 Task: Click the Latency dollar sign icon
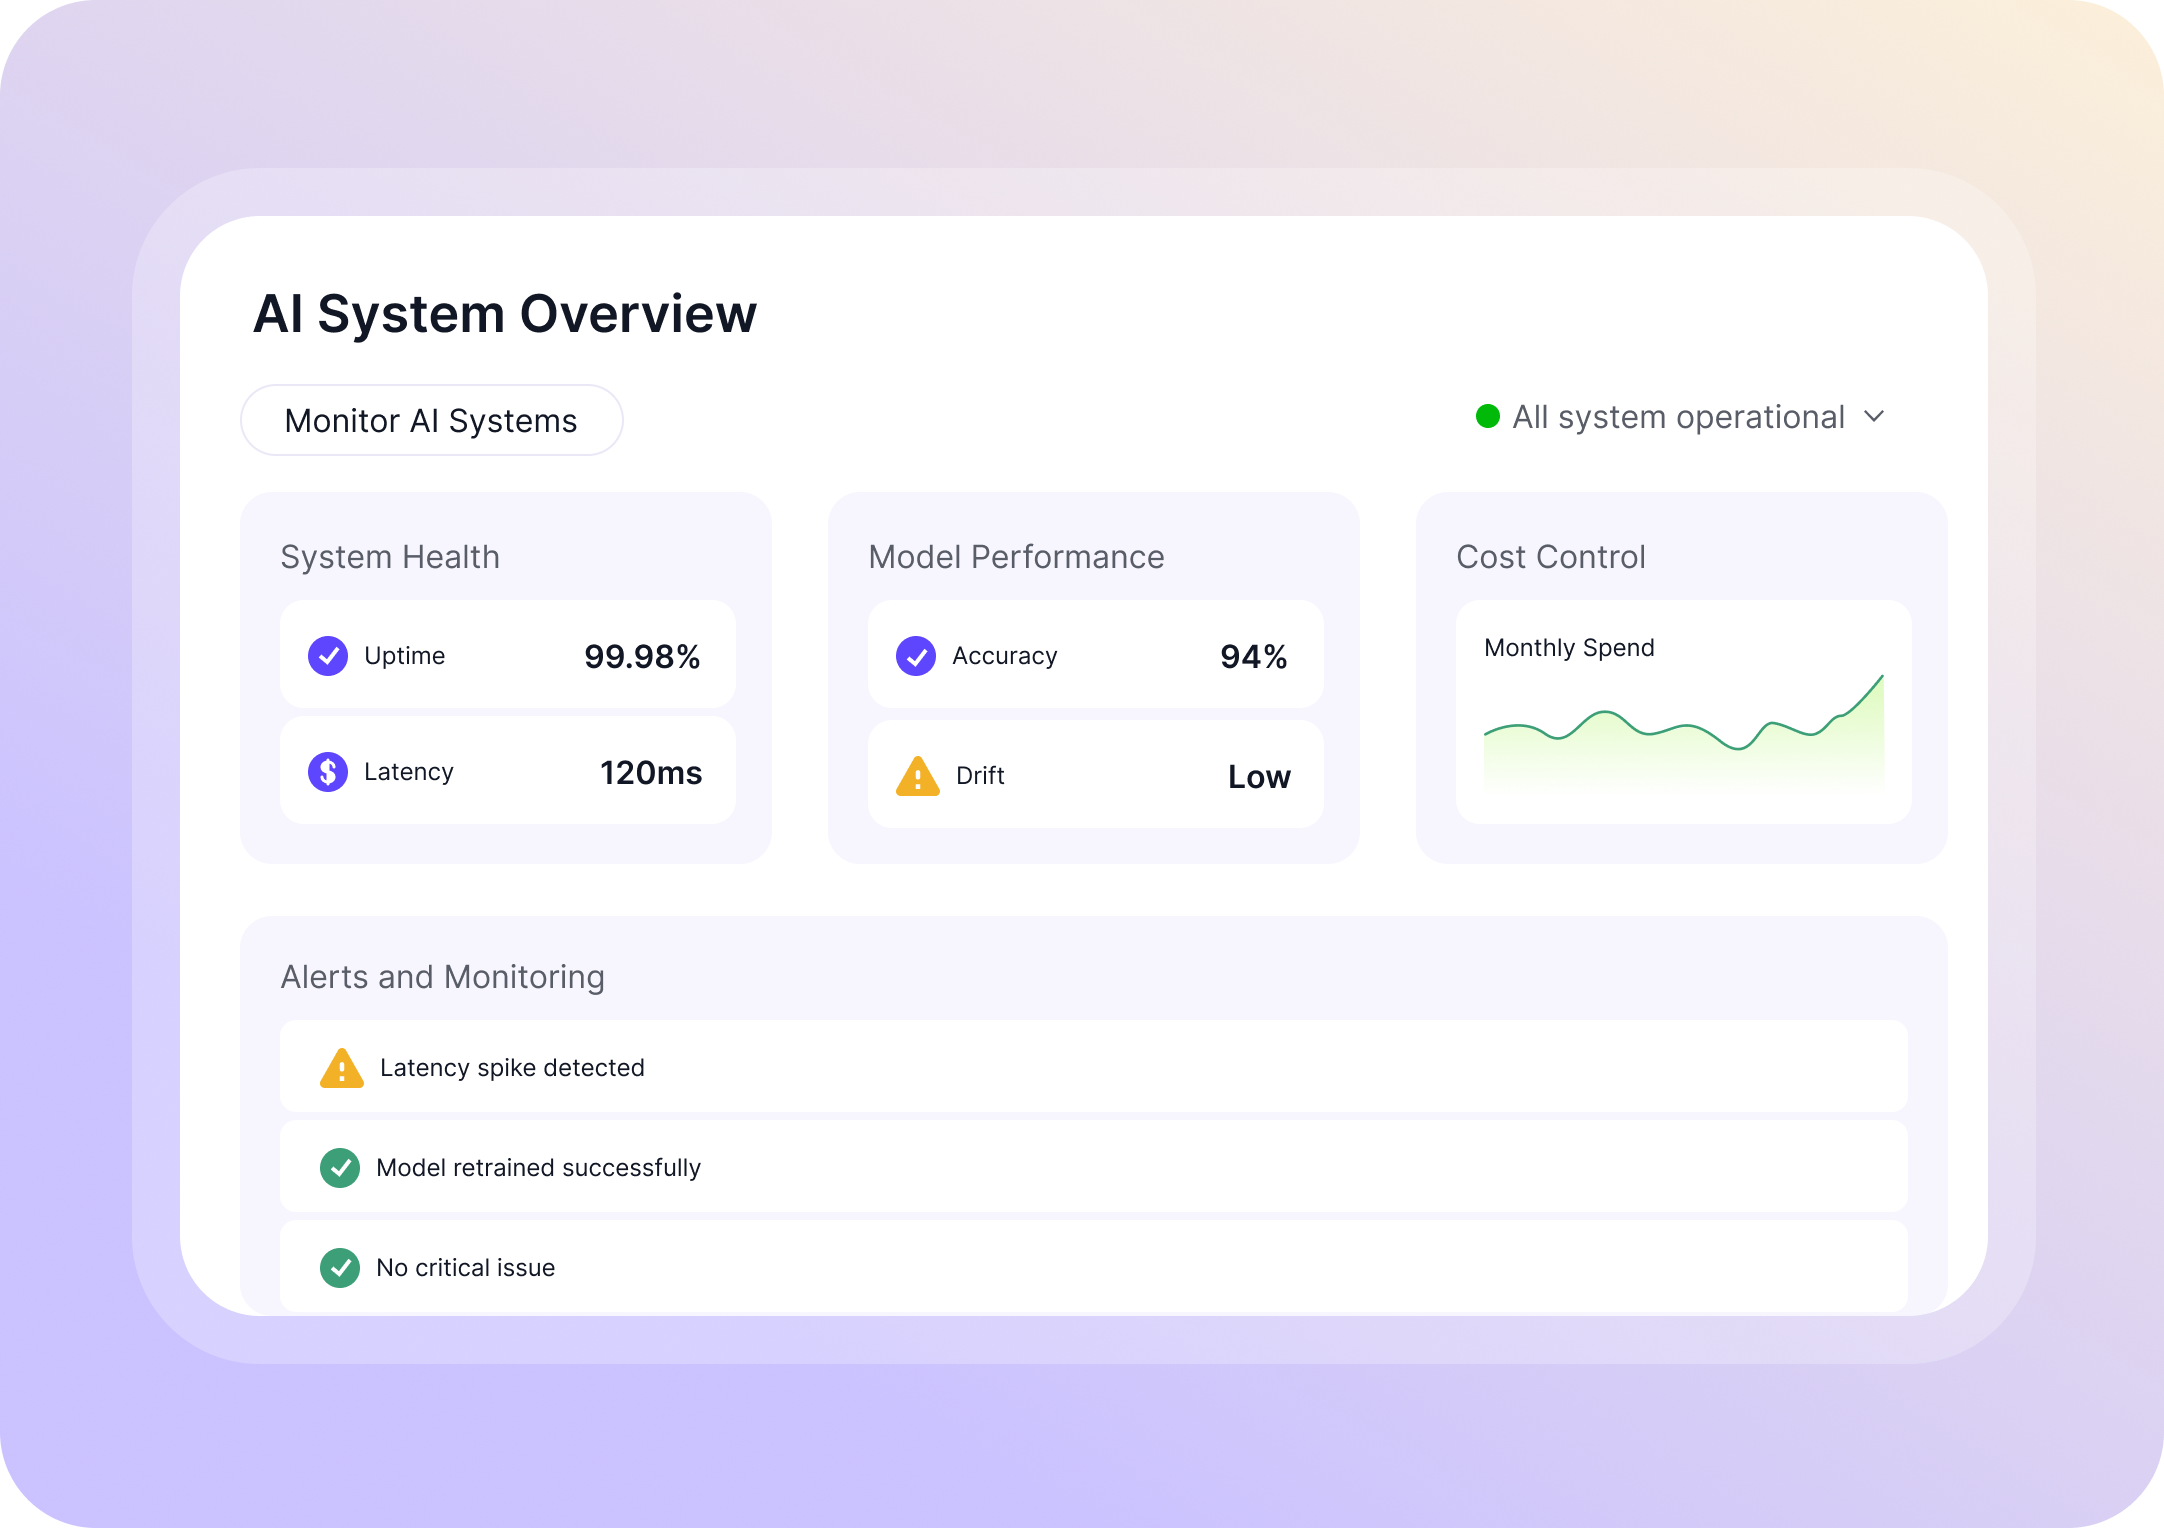click(328, 772)
